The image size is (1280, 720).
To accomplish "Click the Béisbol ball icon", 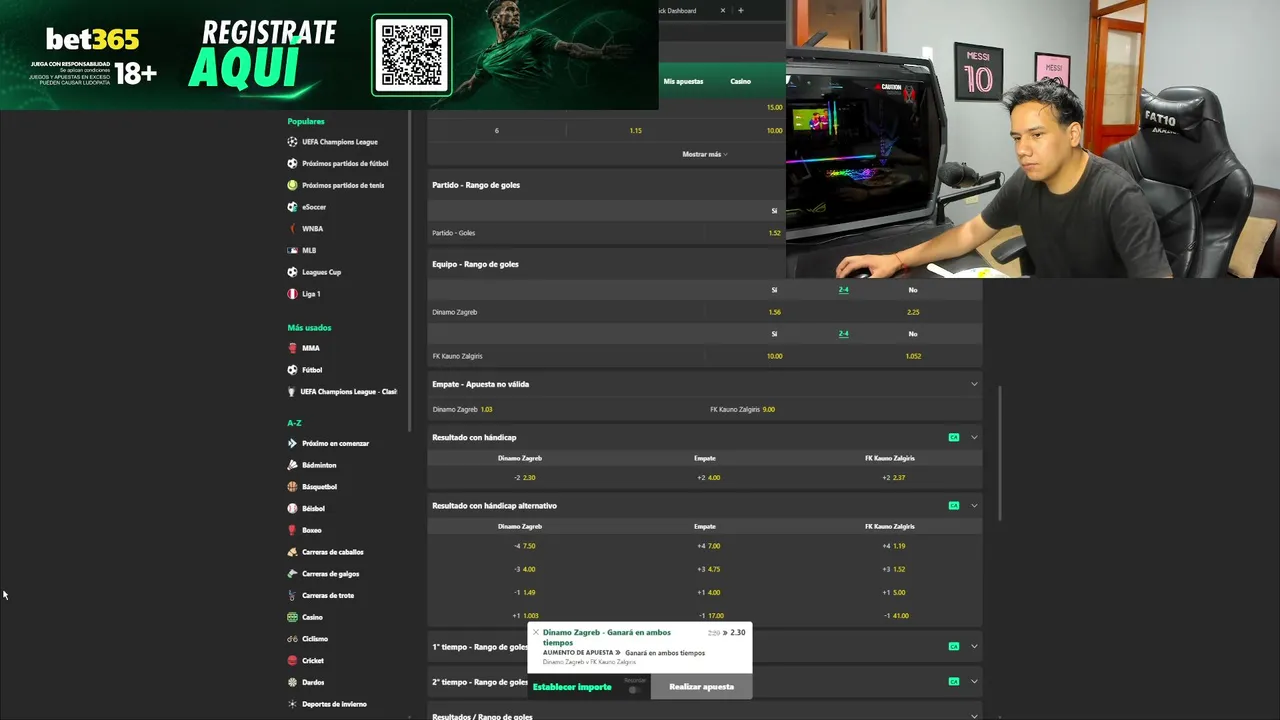I will (292, 508).
